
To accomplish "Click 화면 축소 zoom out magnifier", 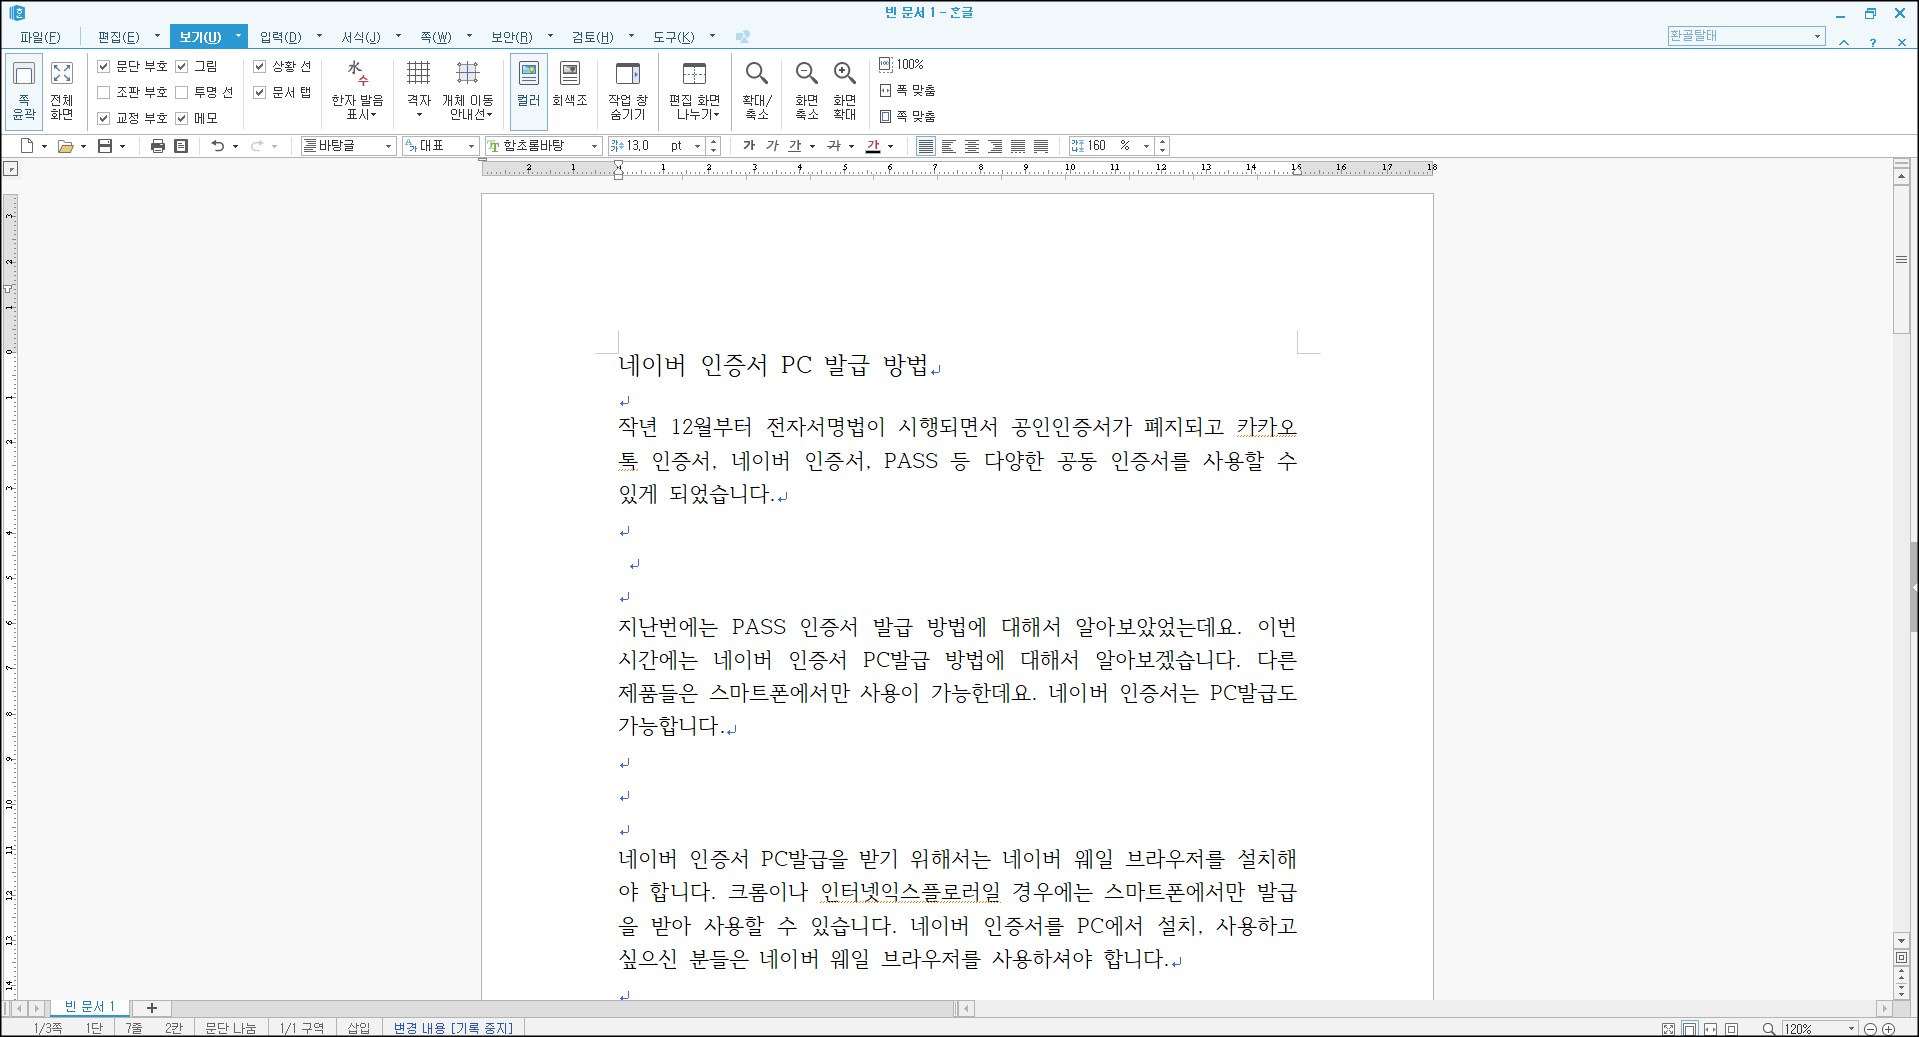I will click(806, 91).
